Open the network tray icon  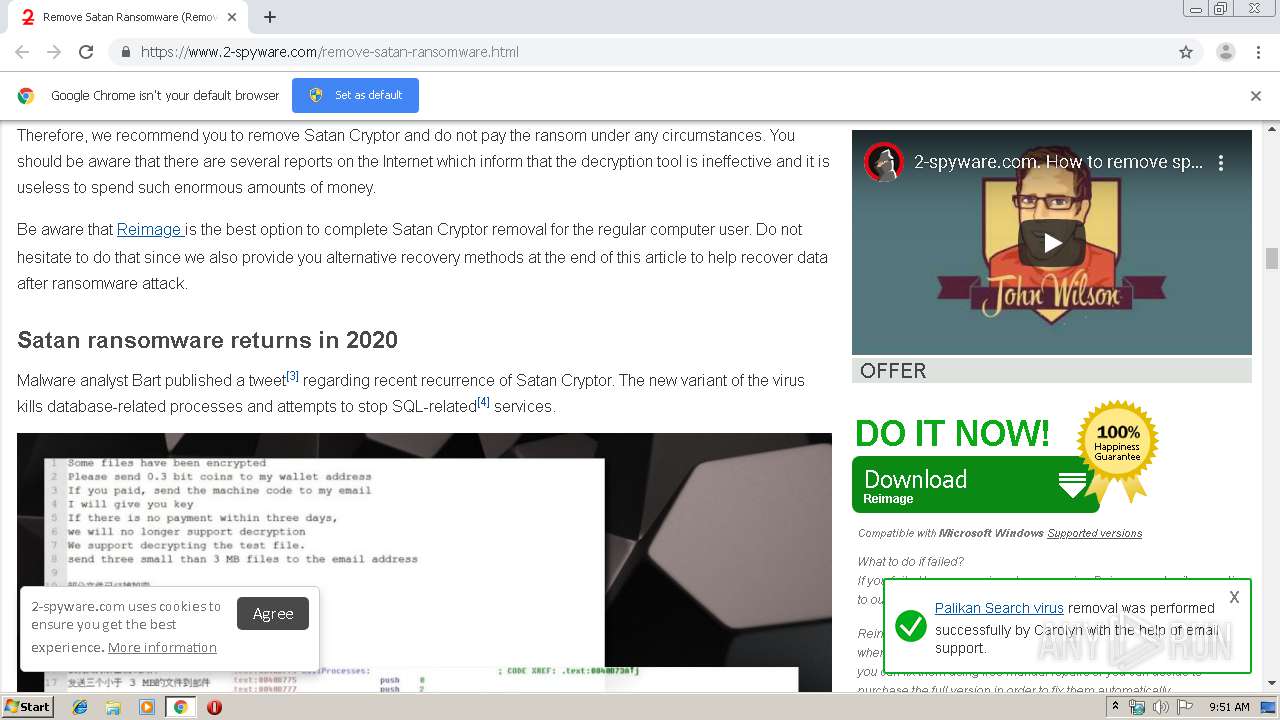click(x=1137, y=707)
